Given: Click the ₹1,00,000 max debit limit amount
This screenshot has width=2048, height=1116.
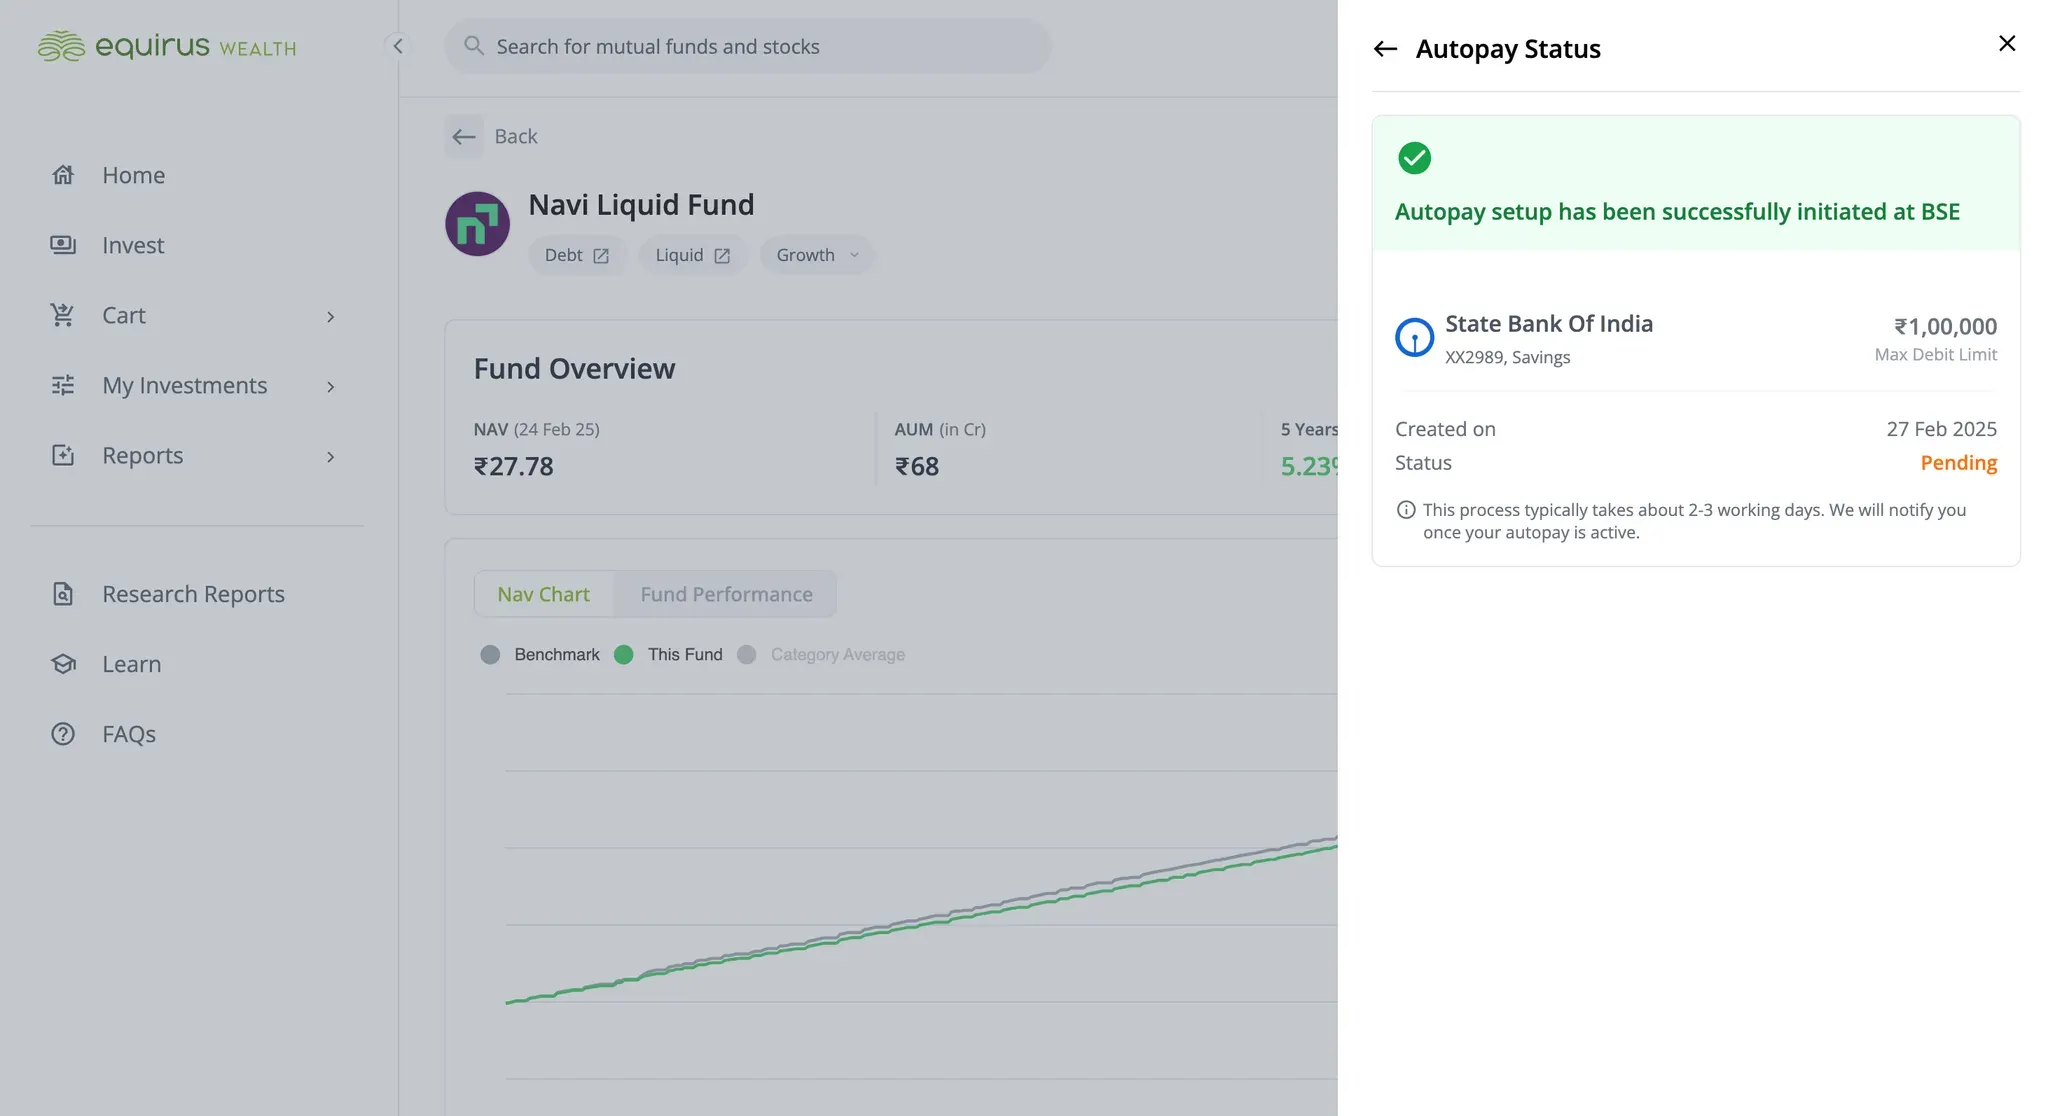Looking at the screenshot, I should click(1945, 326).
